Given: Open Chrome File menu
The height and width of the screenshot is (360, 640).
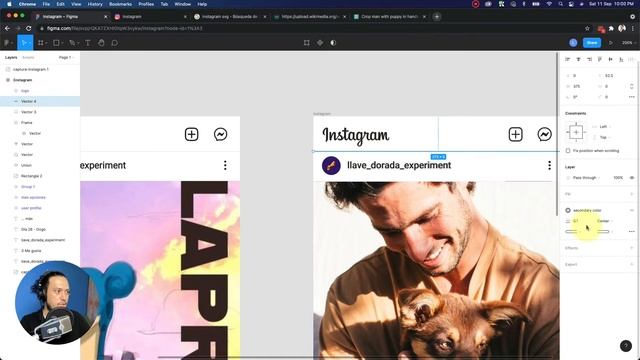Looking at the screenshot, I should pos(46,4).
